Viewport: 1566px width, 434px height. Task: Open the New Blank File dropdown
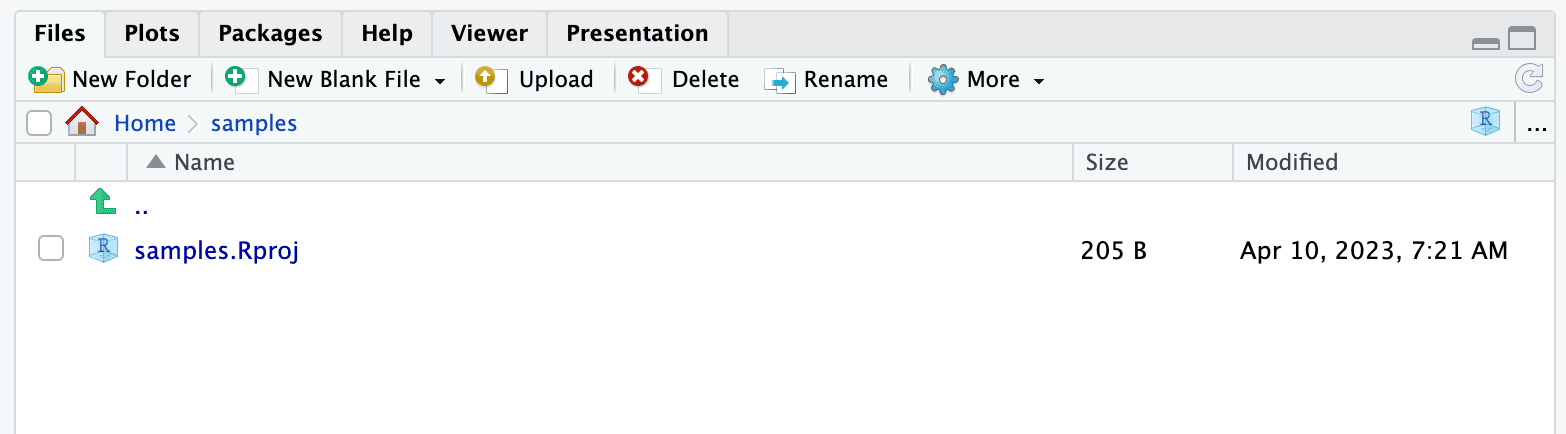click(439, 80)
